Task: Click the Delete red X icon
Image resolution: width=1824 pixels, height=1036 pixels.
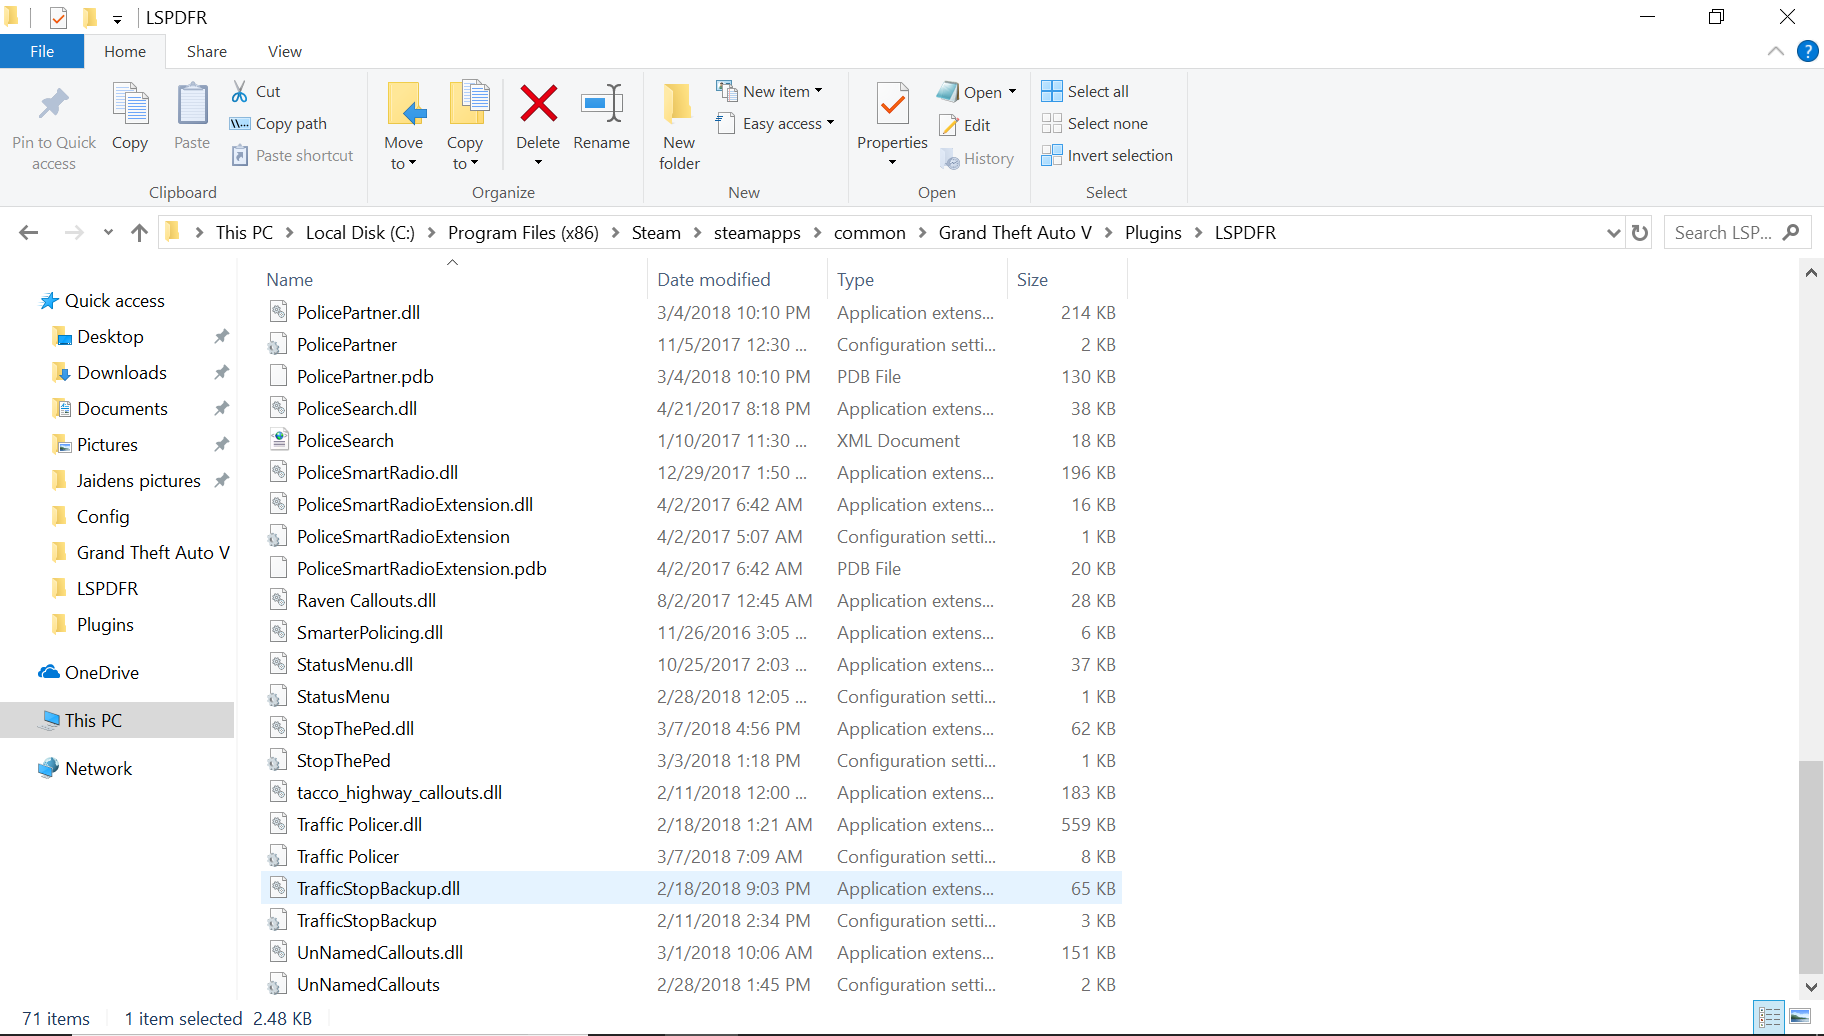Action: pyautogui.click(x=538, y=104)
